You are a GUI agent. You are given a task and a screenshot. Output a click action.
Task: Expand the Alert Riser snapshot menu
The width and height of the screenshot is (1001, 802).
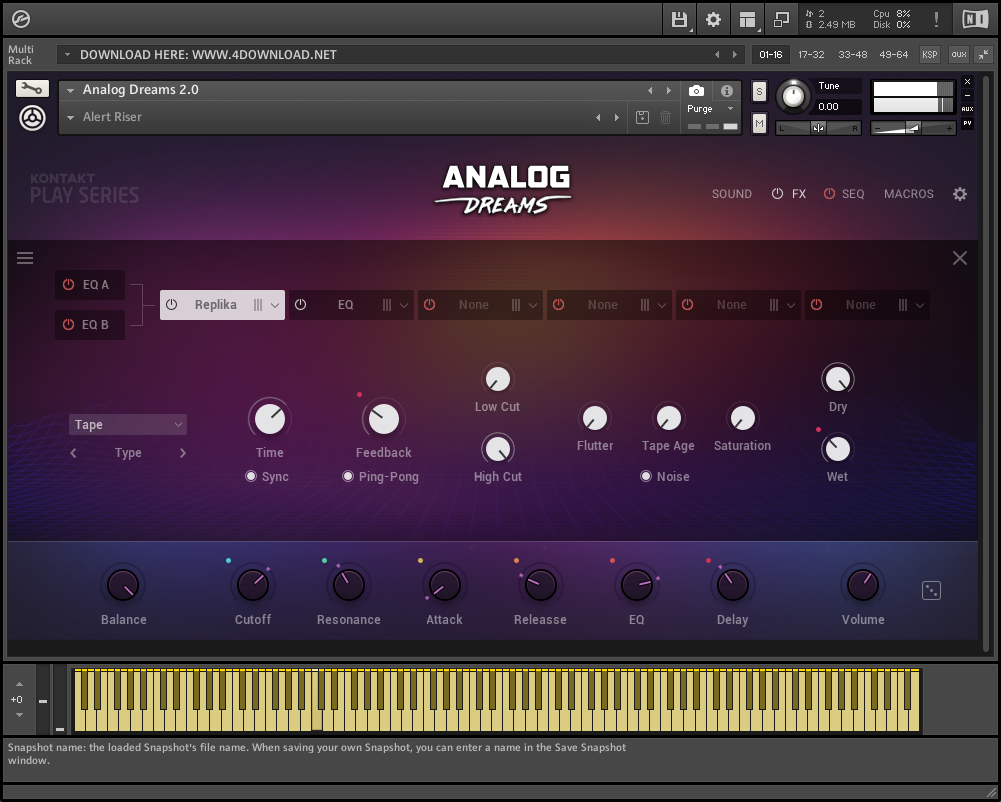click(x=70, y=117)
